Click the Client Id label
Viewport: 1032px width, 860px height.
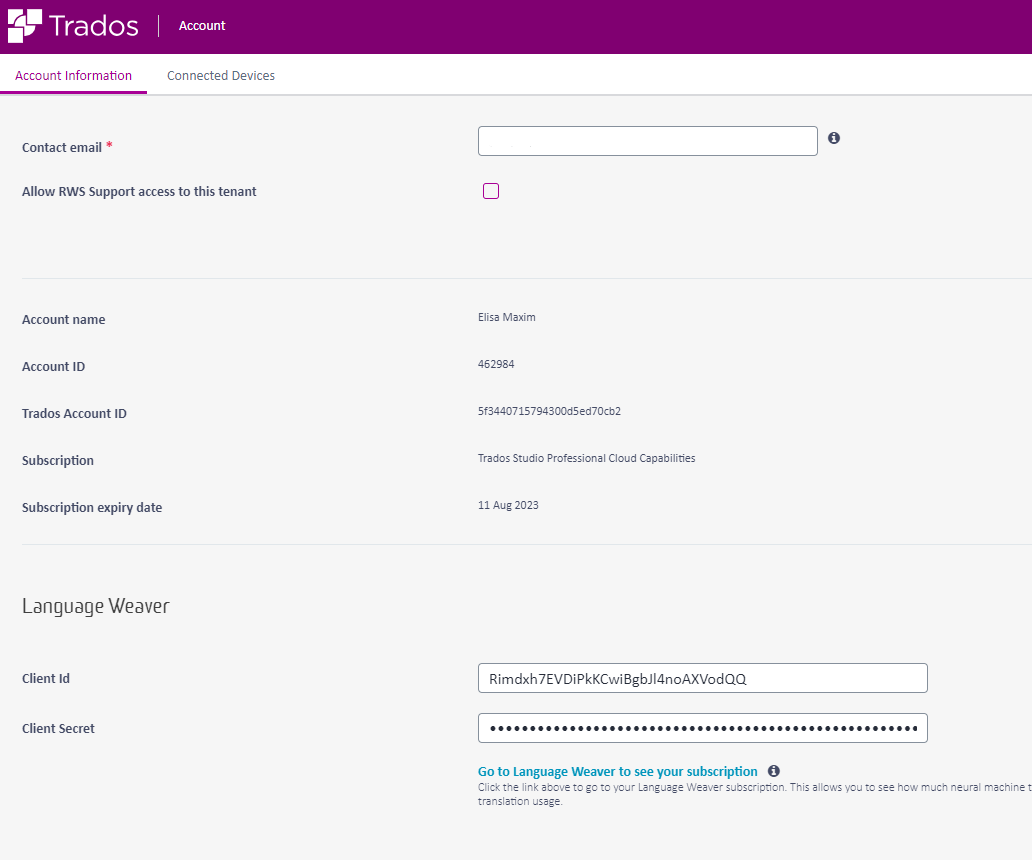pos(46,678)
